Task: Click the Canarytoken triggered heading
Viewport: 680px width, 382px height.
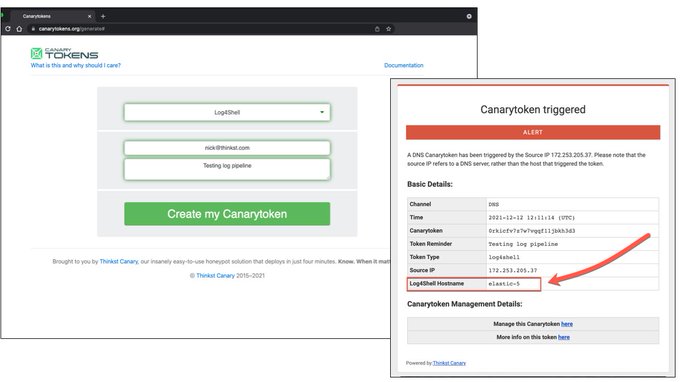Action: pyautogui.click(x=533, y=109)
